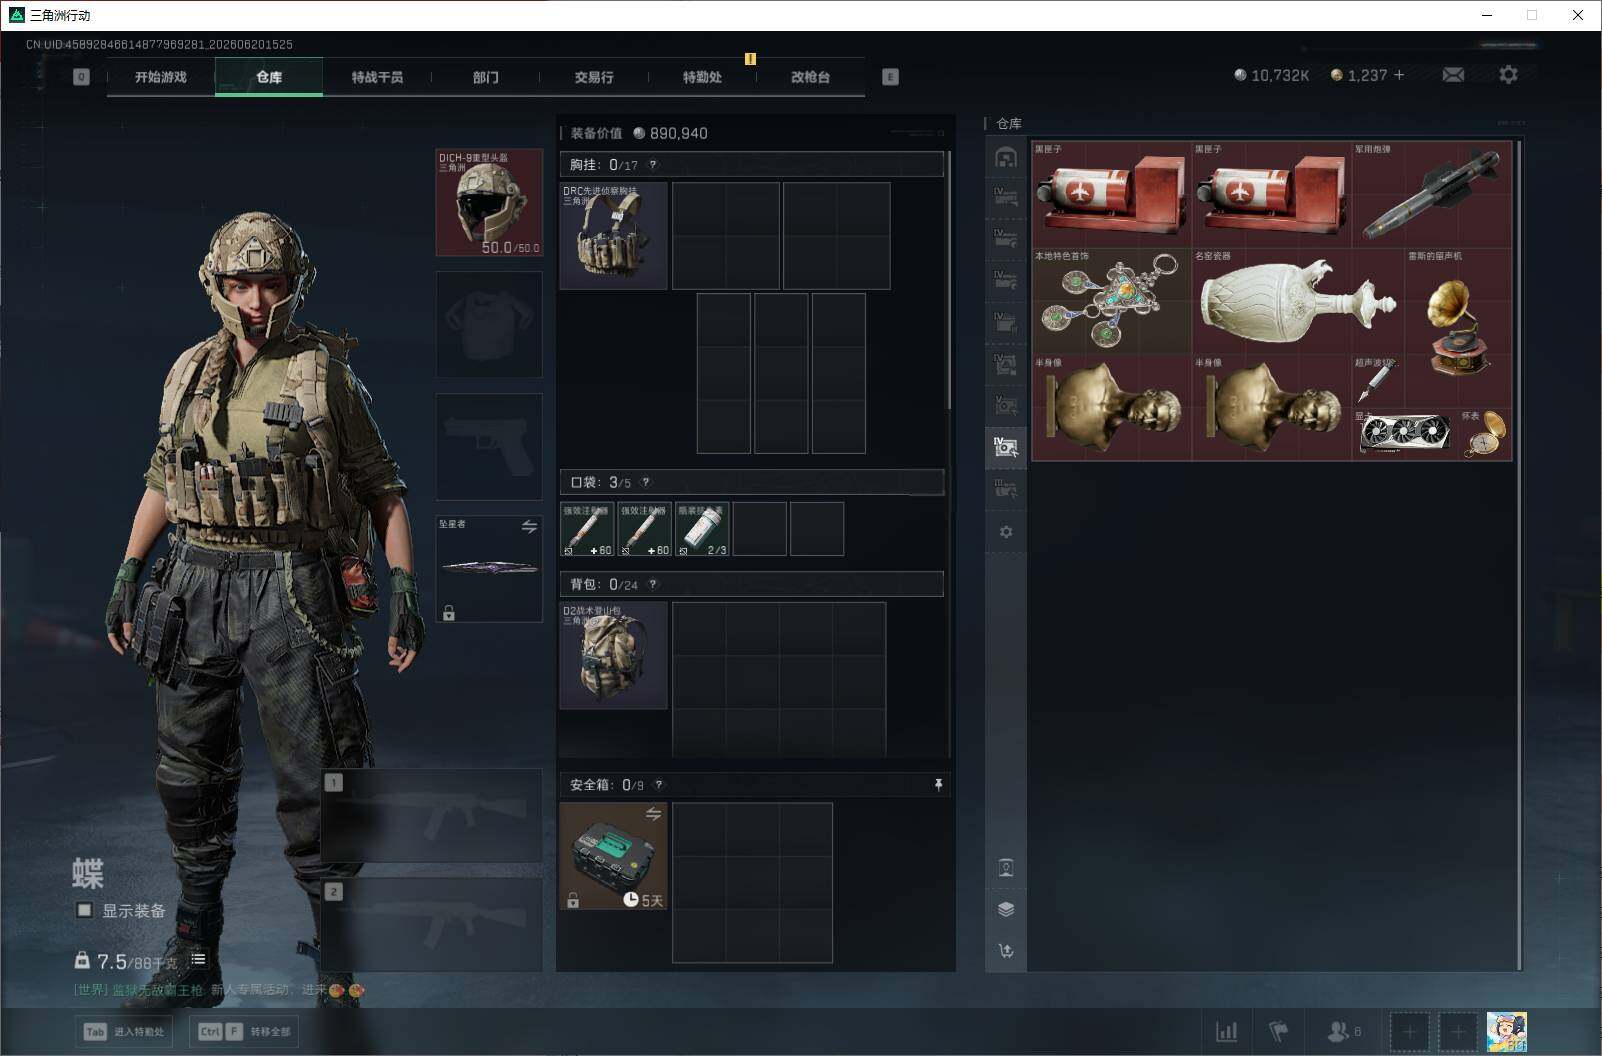The width and height of the screenshot is (1602, 1056).
Task: Show help for 安全箱 capacity
Action: (658, 785)
